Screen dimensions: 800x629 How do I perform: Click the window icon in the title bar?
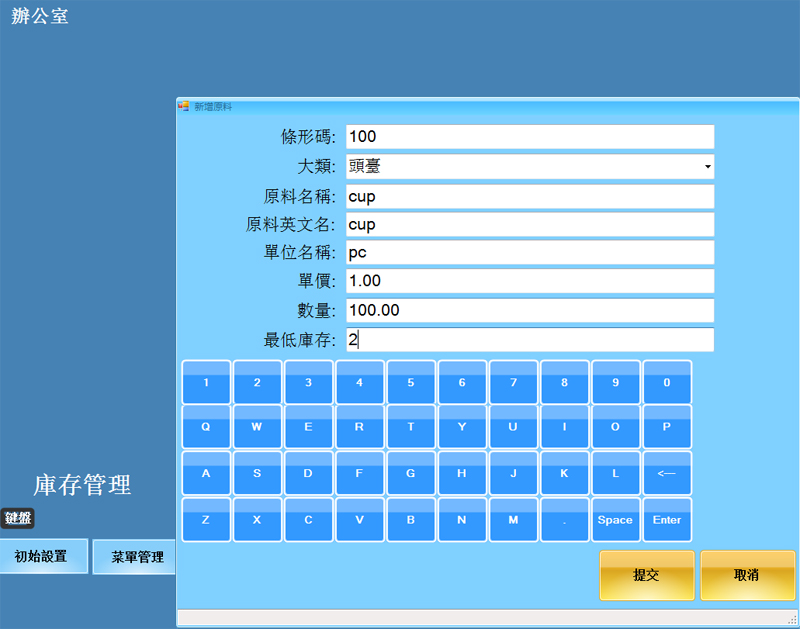pos(183,106)
